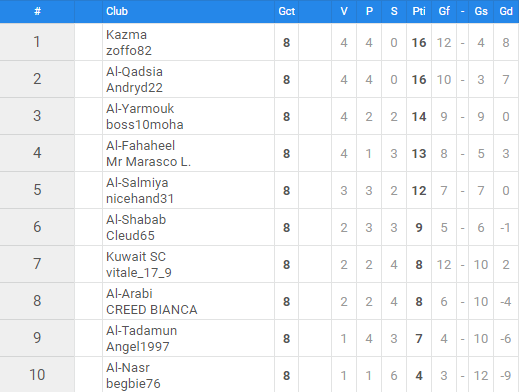
Task: Open the Kazma club link
Action: click(126, 35)
